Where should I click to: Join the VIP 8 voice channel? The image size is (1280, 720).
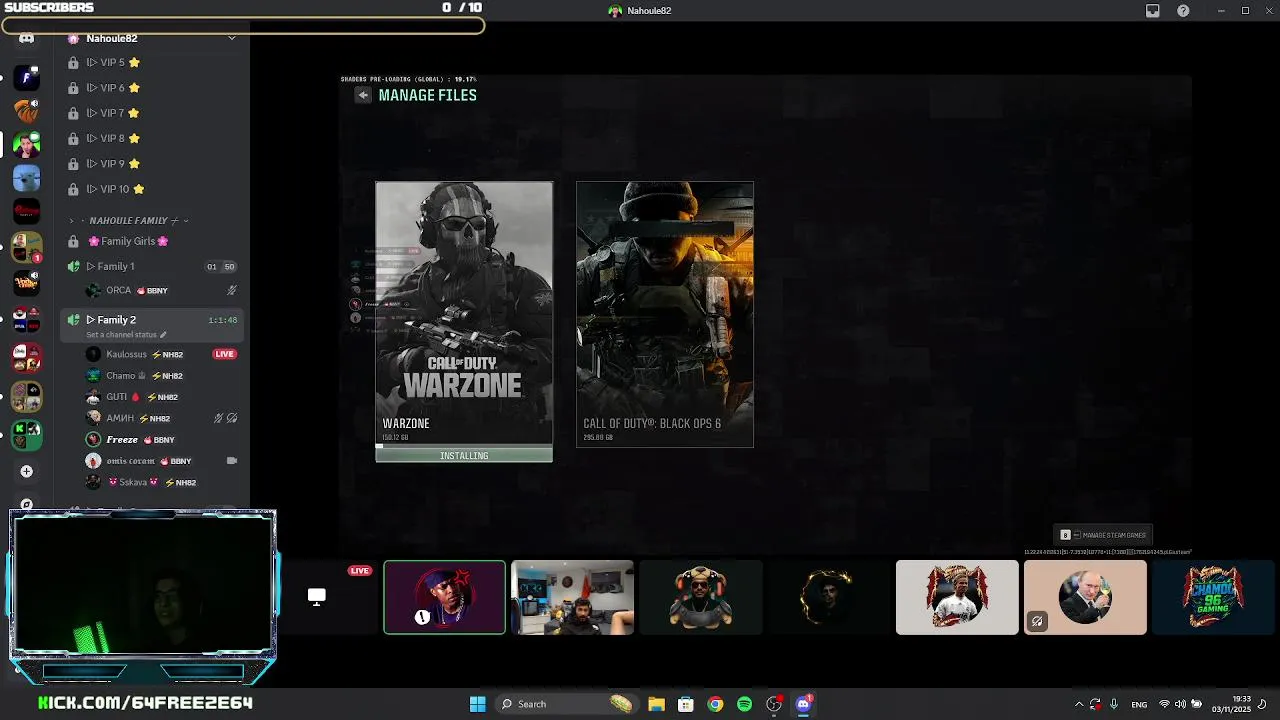pyautogui.click(x=152, y=138)
